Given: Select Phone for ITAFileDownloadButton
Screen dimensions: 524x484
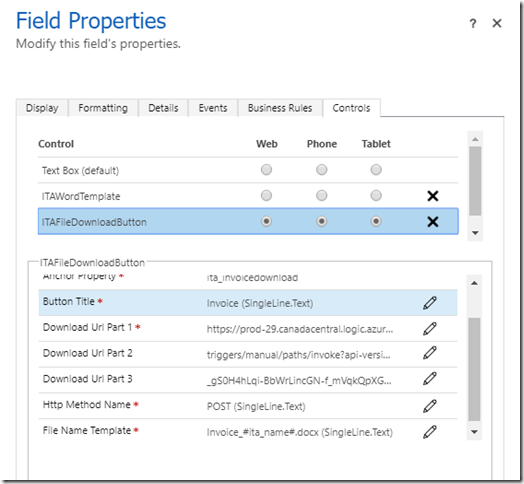Looking at the screenshot, I should (321, 221).
